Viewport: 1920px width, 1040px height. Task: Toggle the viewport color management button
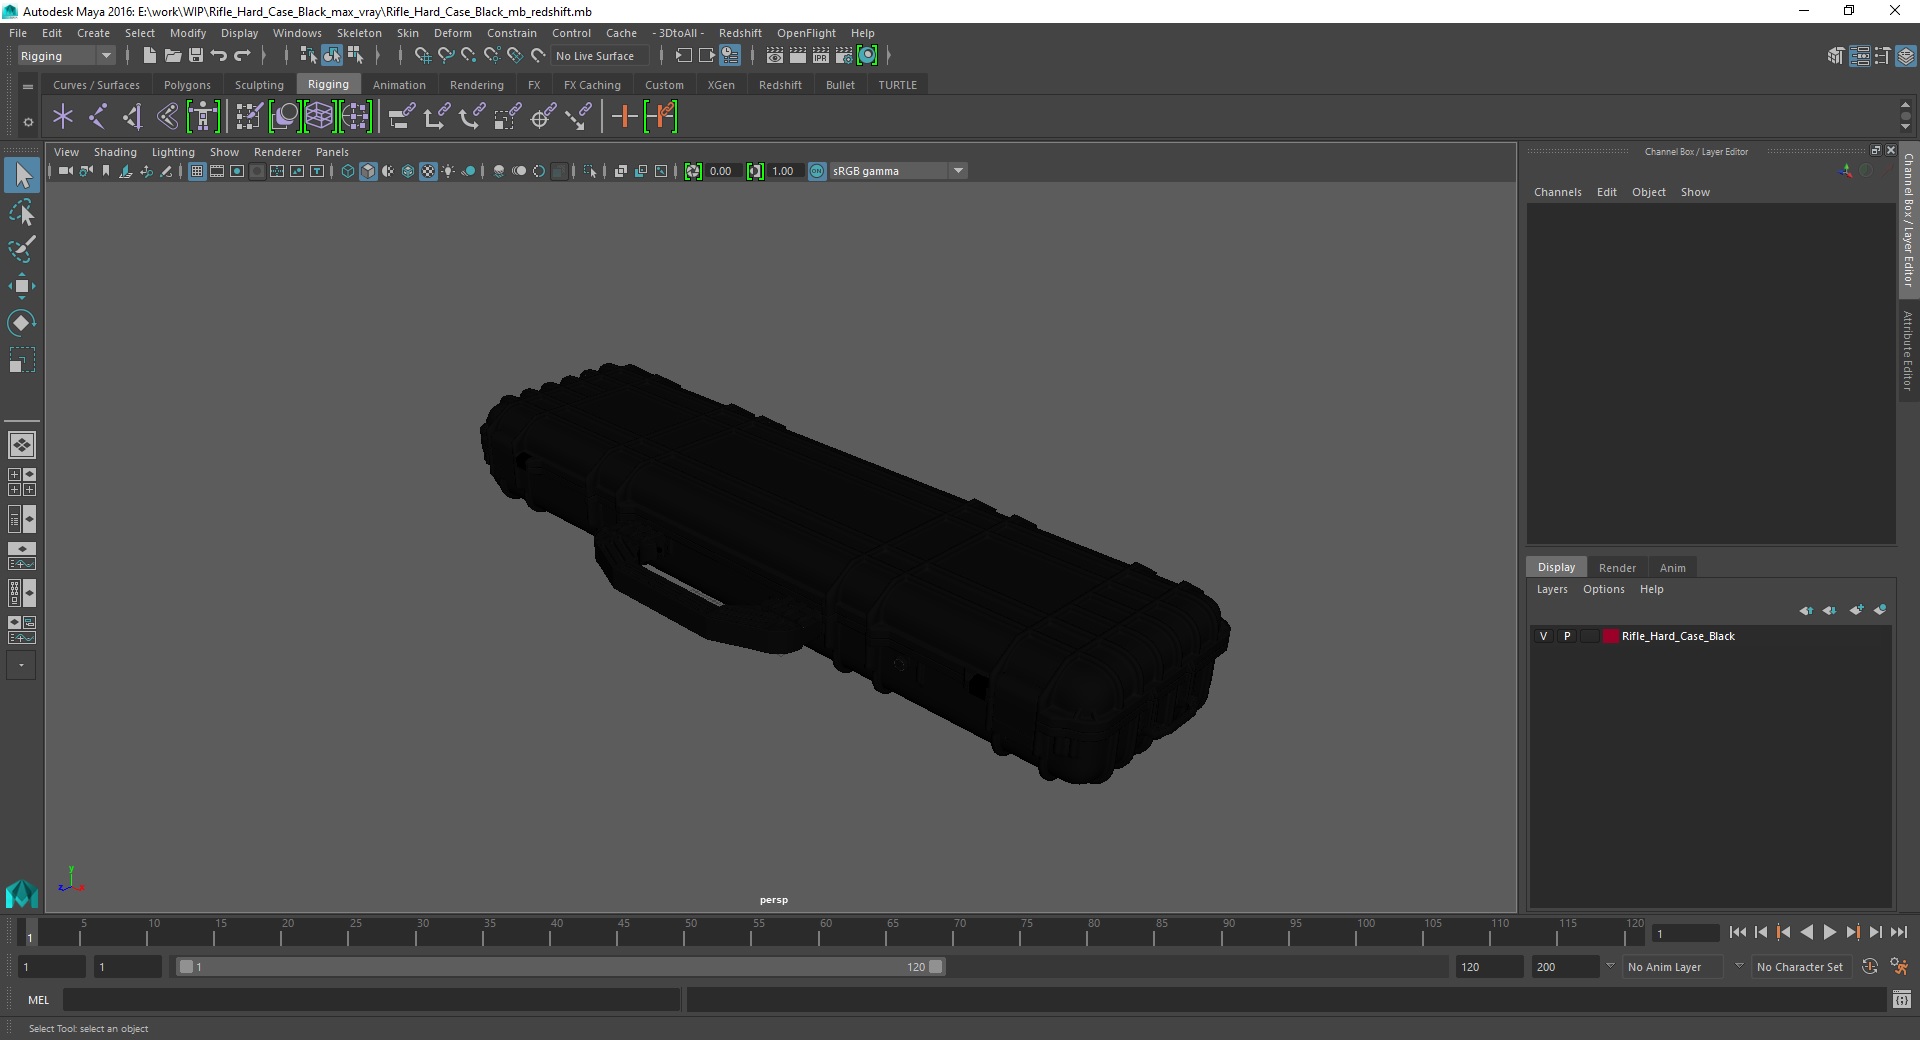(817, 171)
